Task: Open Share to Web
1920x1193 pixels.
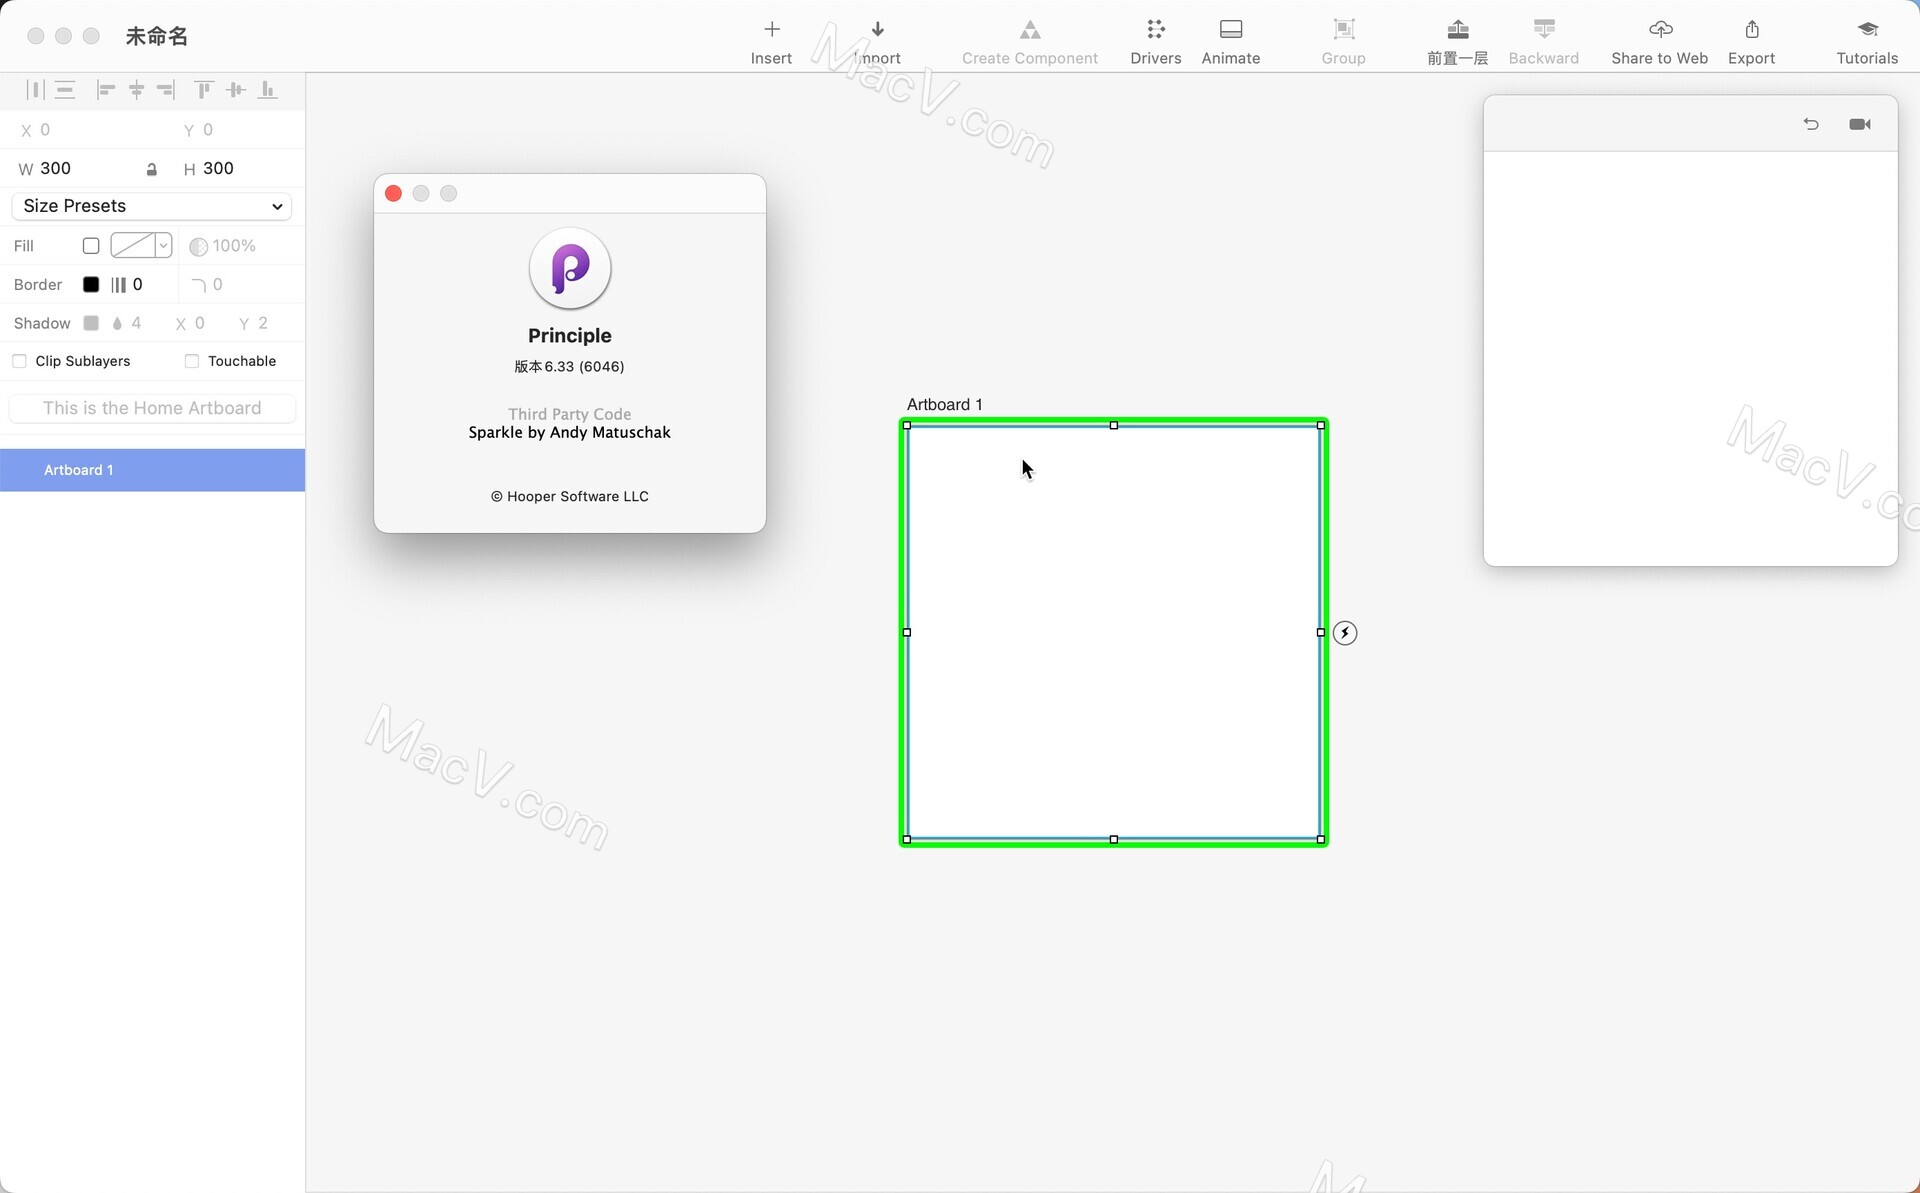Action: coord(1660,40)
